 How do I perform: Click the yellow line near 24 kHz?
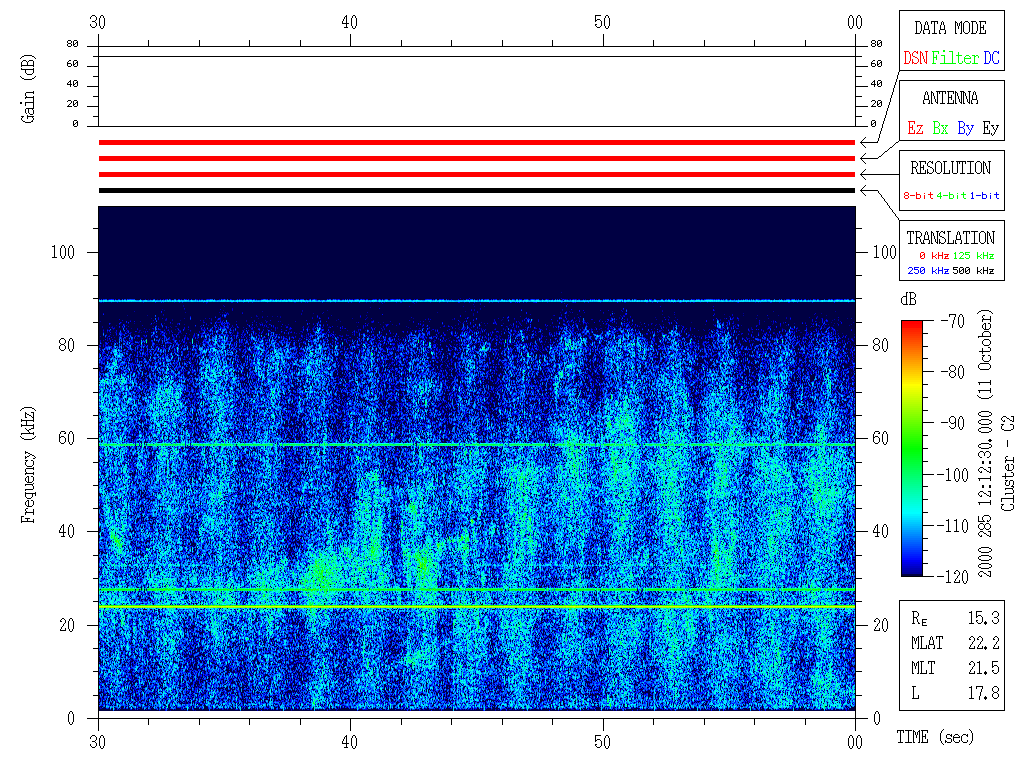(x=476, y=606)
